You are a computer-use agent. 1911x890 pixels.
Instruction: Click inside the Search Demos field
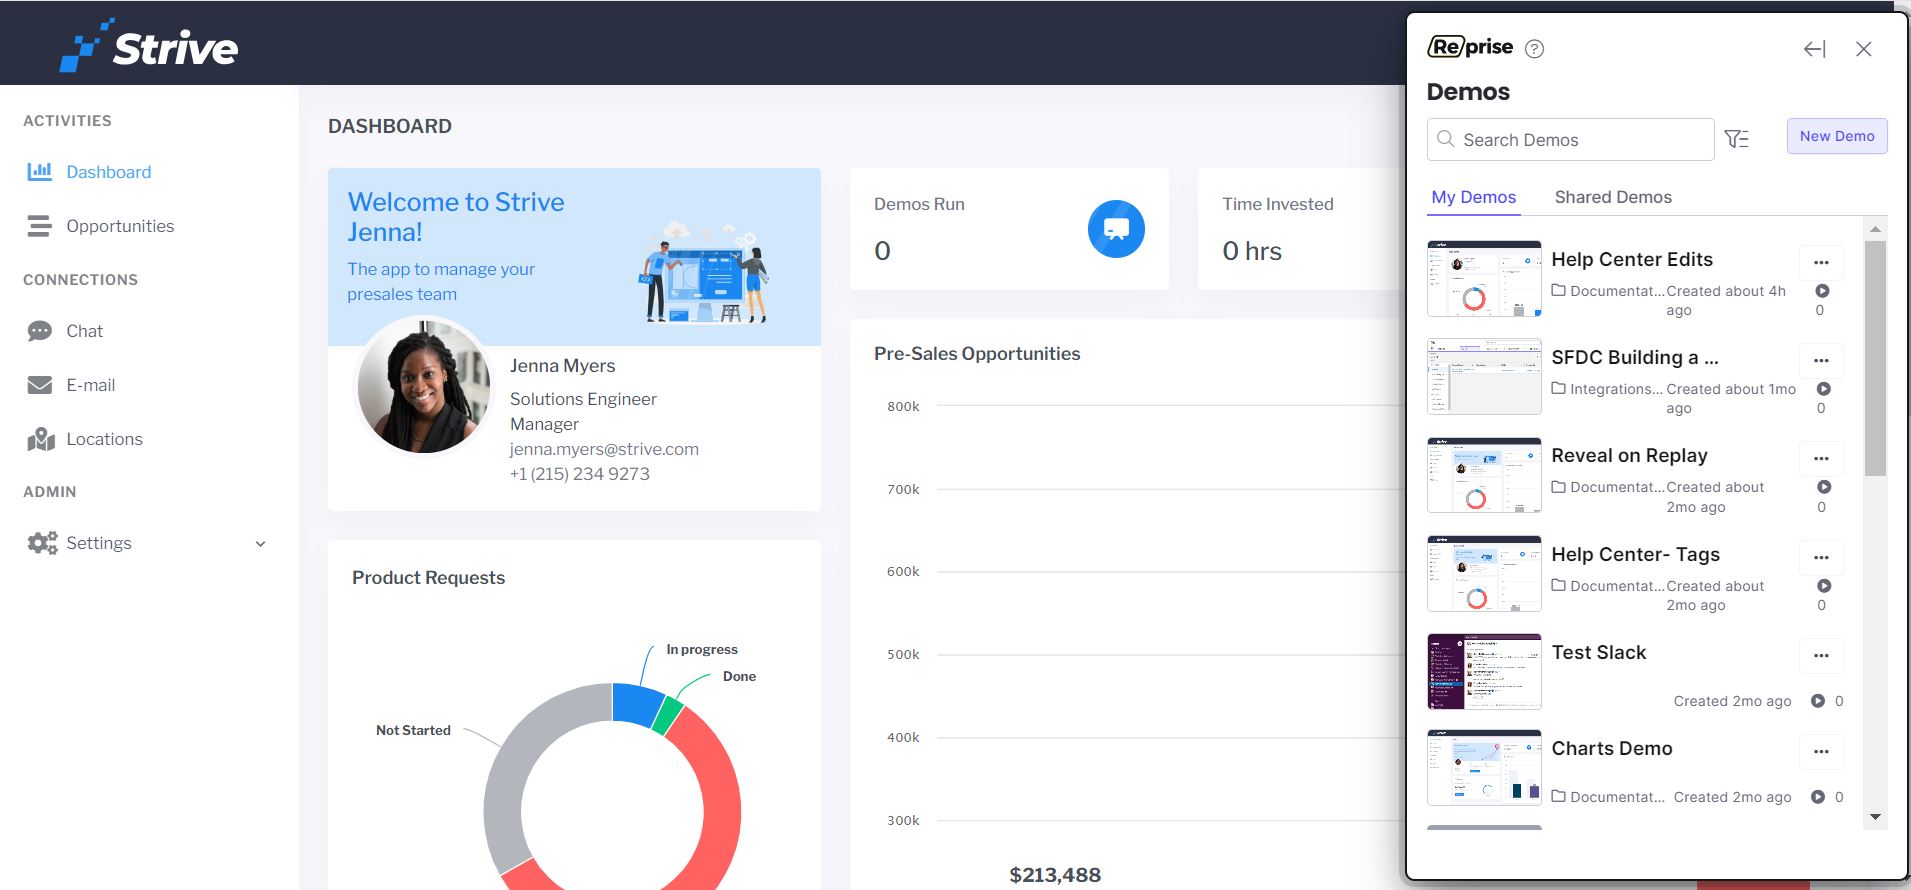[x=1570, y=139]
